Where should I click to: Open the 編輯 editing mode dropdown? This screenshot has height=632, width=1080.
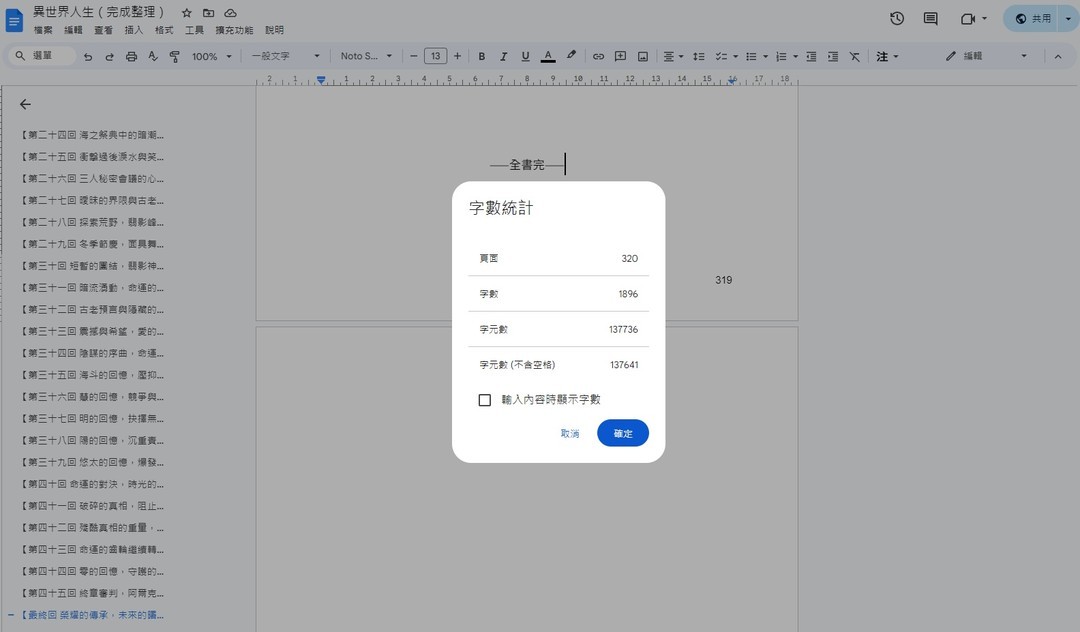tap(986, 56)
